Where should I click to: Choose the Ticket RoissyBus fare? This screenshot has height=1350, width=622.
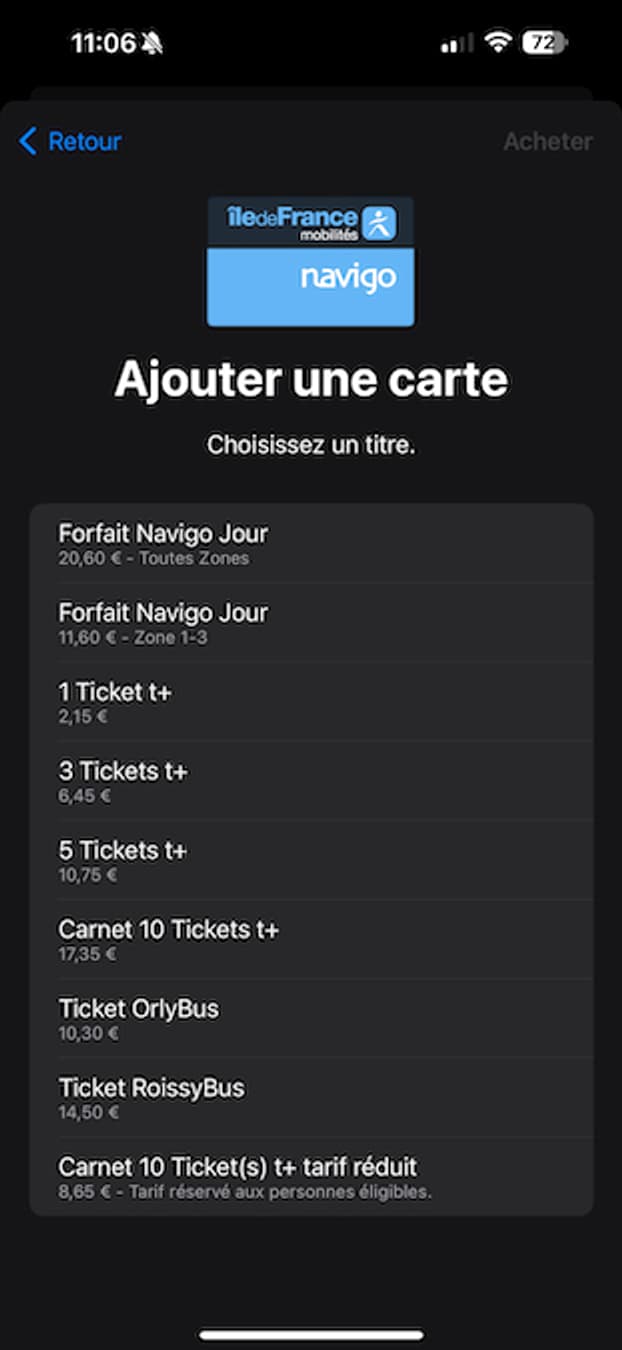[x=310, y=1097]
